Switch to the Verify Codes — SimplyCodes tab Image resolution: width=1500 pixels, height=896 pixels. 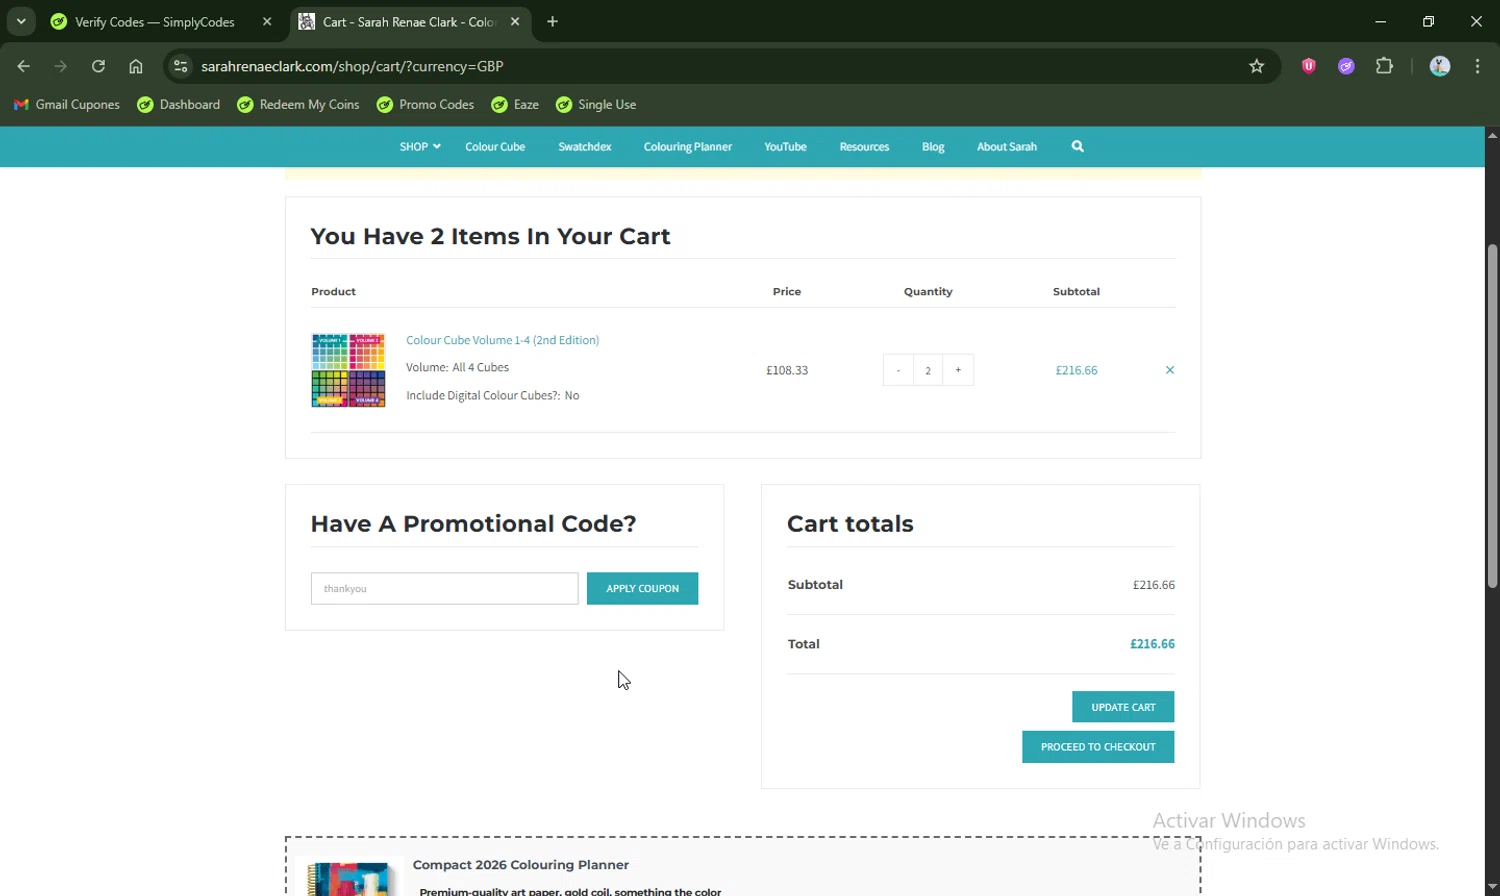pos(155,21)
